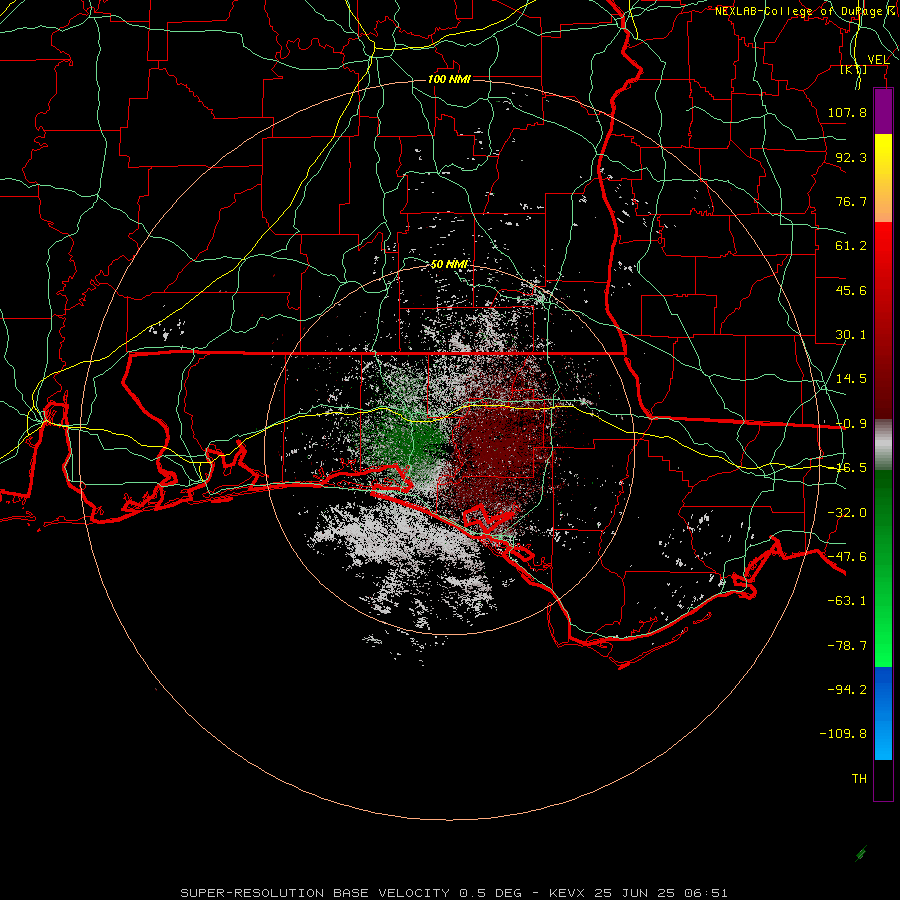Click the 92.3 scale value
Viewport: 900px width, 900px height.
[851, 157]
